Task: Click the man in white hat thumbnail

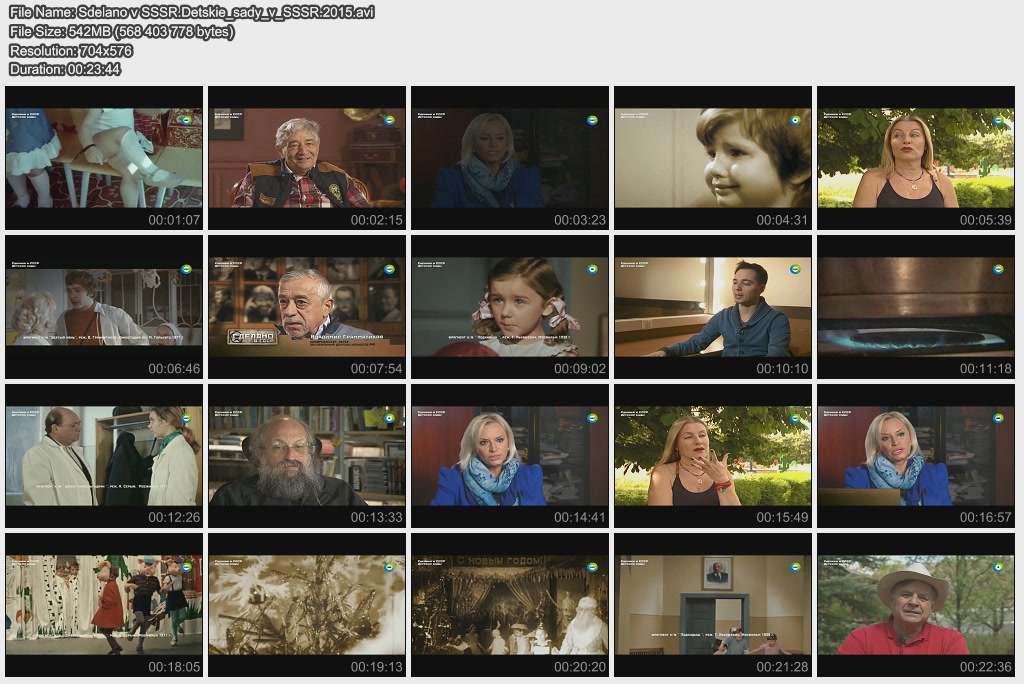Action: 915,604
